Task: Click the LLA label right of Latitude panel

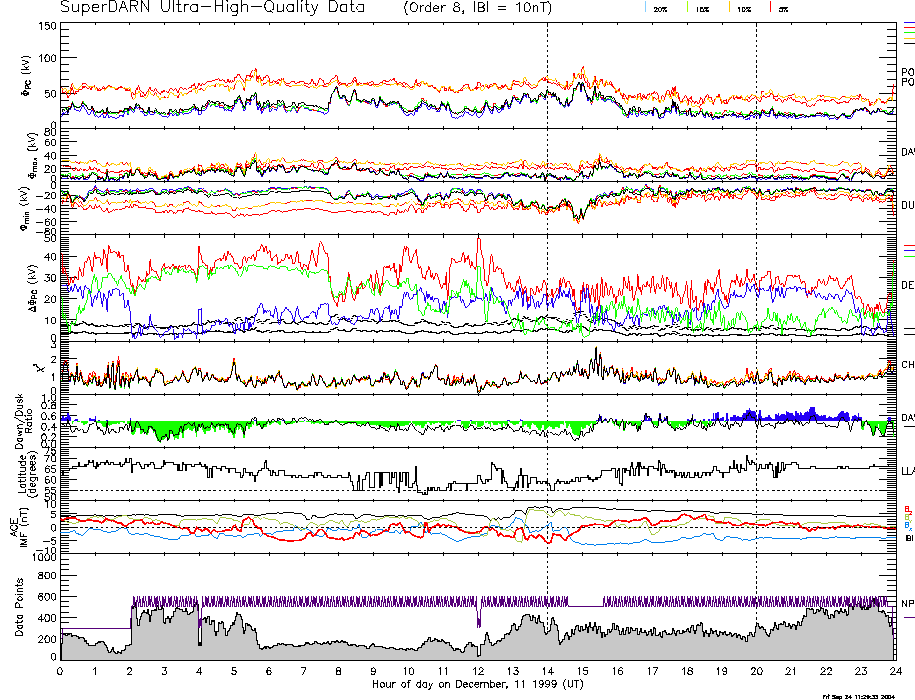Action: click(x=907, y=470)
